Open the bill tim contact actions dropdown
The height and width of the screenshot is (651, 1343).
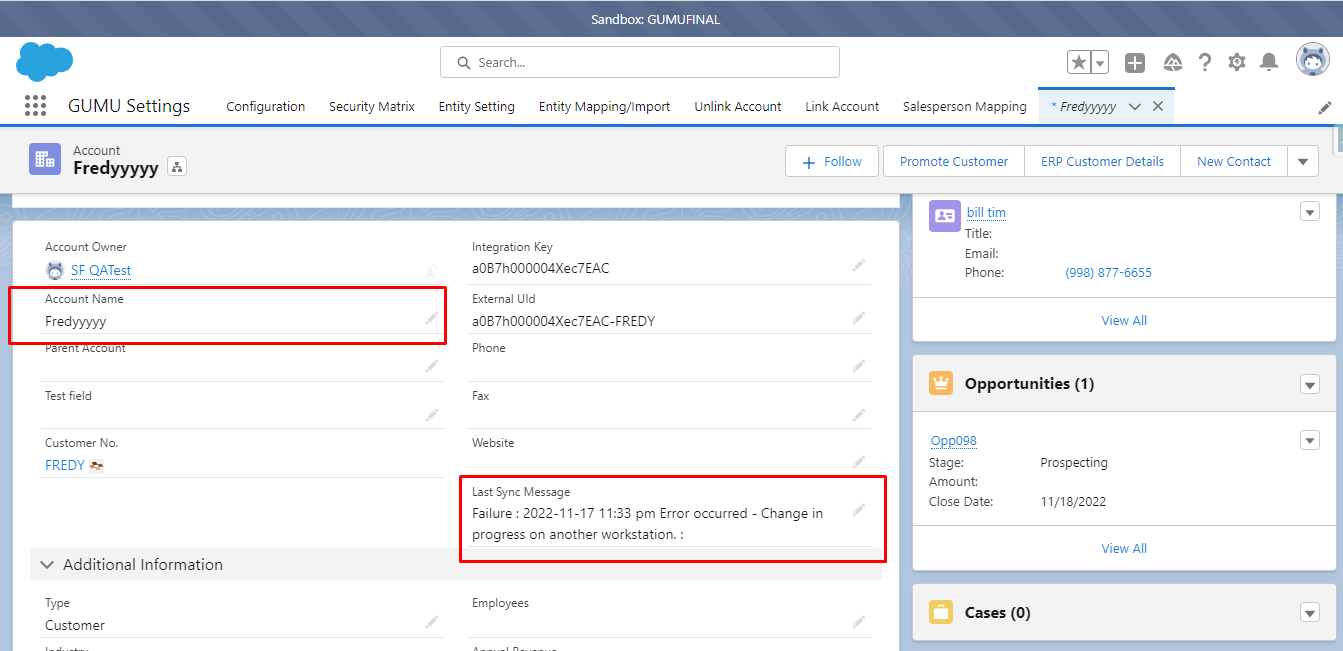pyautogui.click(x=1309, y=211)
